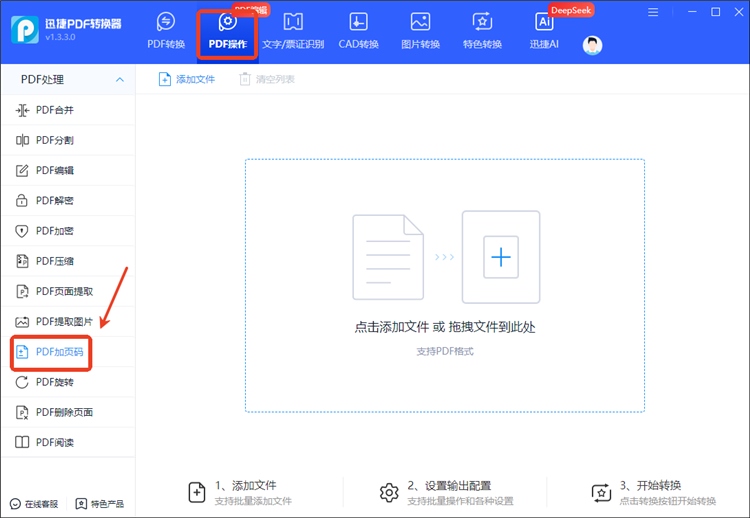The width and height of the screenshot is (750, 518).
Task: Click 点击添加文件 或 拖拽文件到此处 text
Action: (445, 327)
